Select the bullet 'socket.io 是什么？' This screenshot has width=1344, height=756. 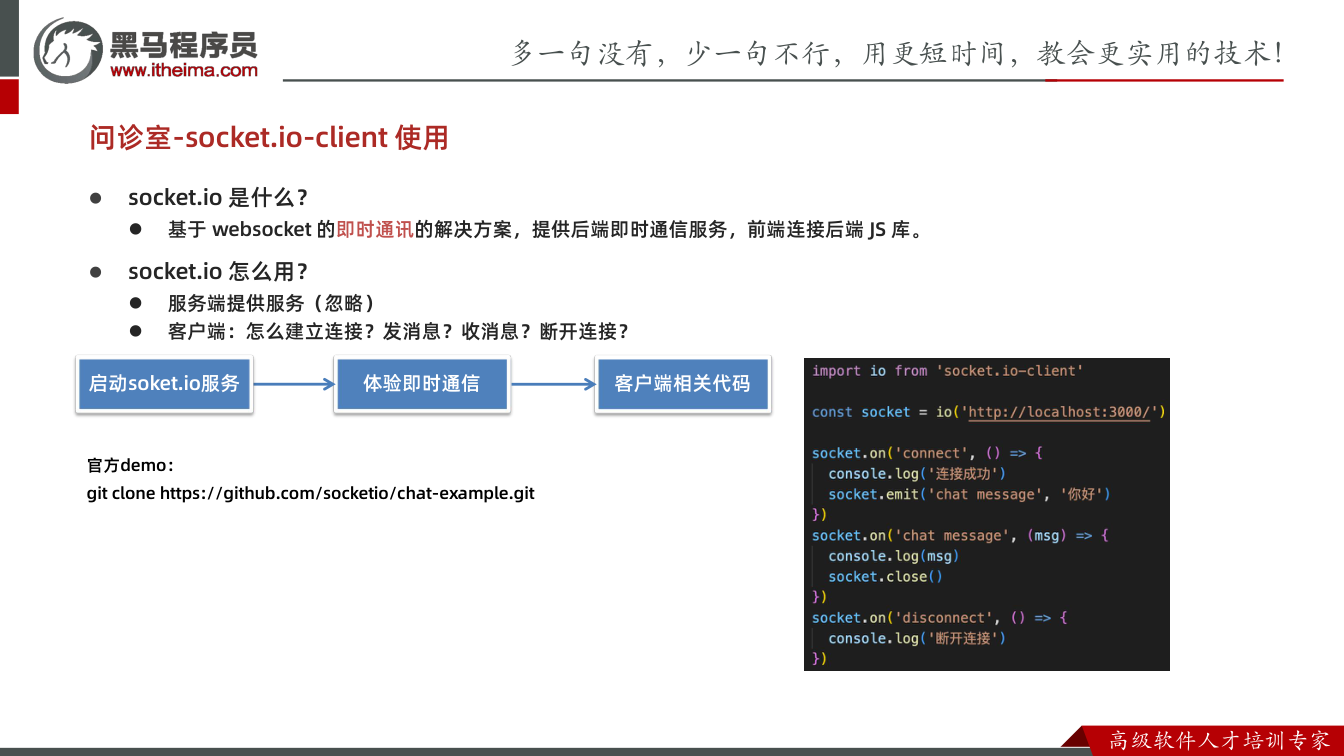pyautogui.click(x=218, y=197)
